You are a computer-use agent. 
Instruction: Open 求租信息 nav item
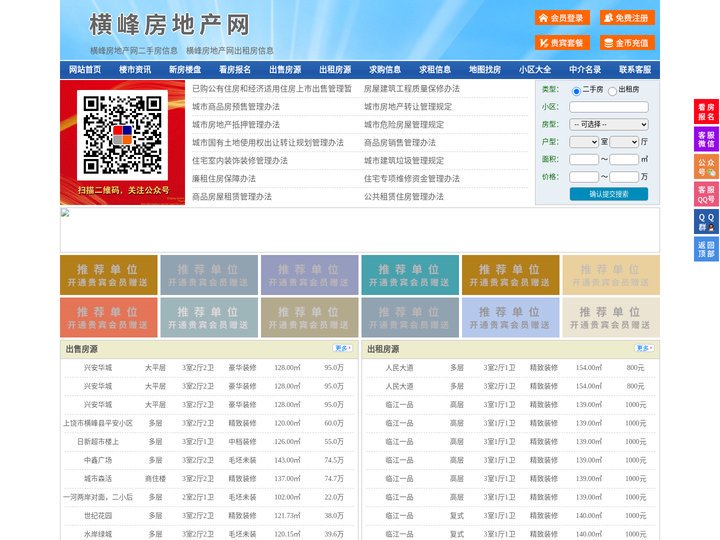click(435, 70)
